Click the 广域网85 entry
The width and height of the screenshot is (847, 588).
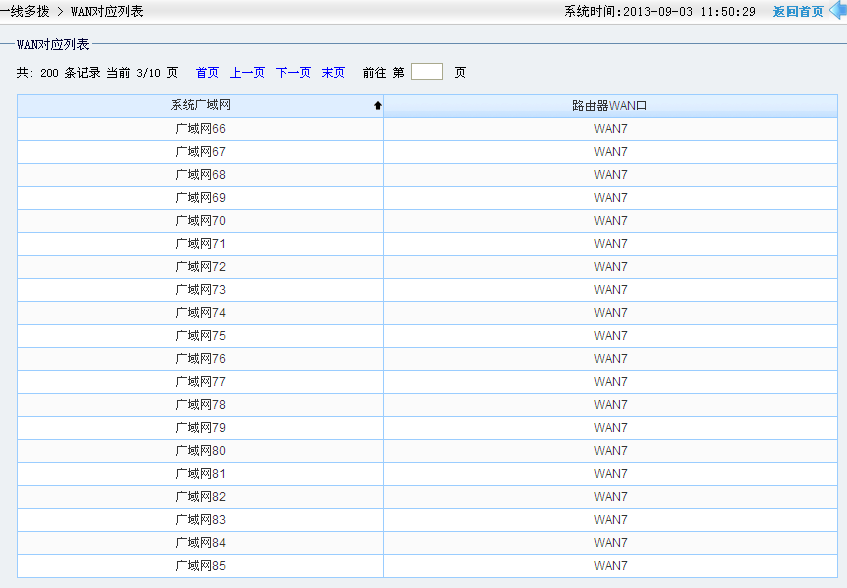pos(200,566)
